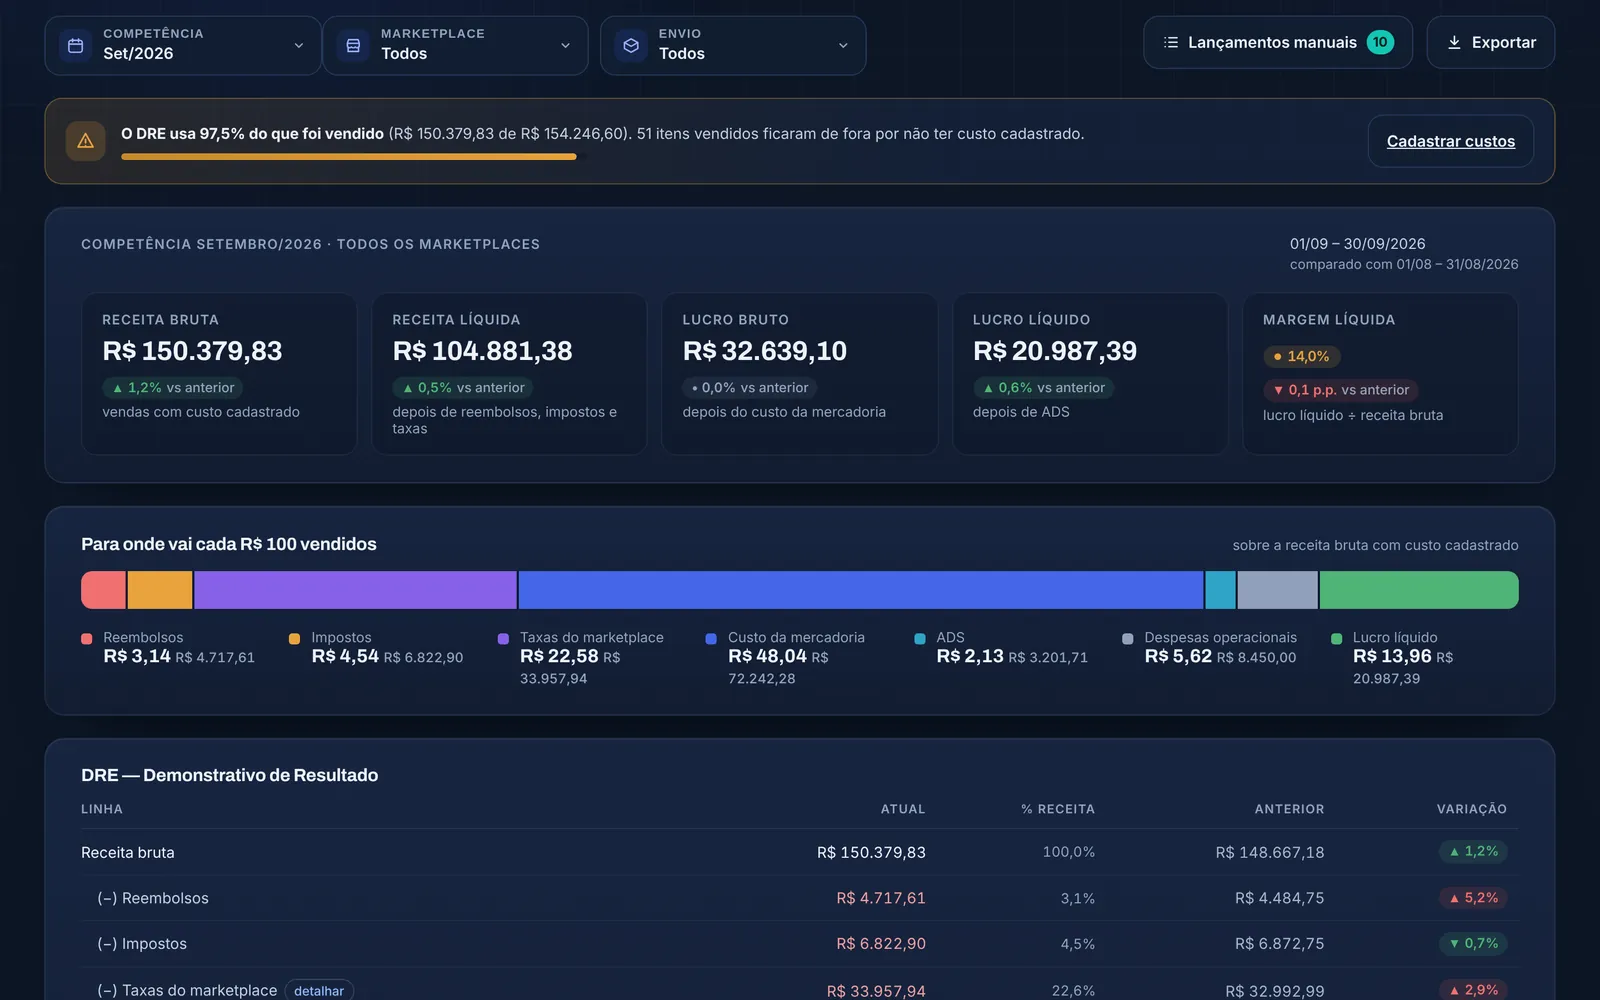Click the badge showing 10 manual entries
The image size is (1600, 1000).
coord(1380,42)
